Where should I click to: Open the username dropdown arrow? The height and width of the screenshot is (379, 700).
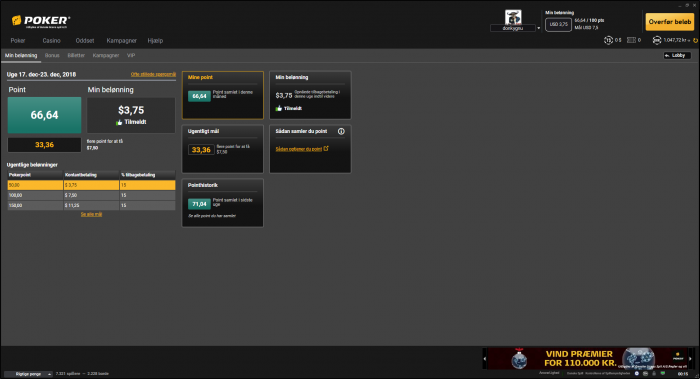538,28
